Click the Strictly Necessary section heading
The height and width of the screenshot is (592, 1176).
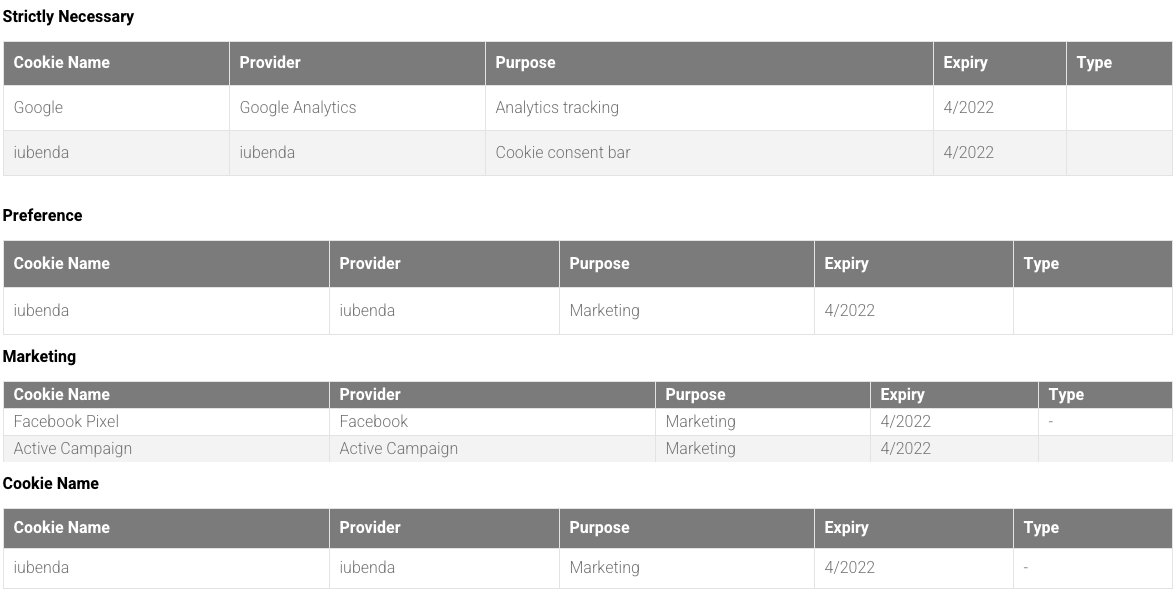(x=68, y=17)
